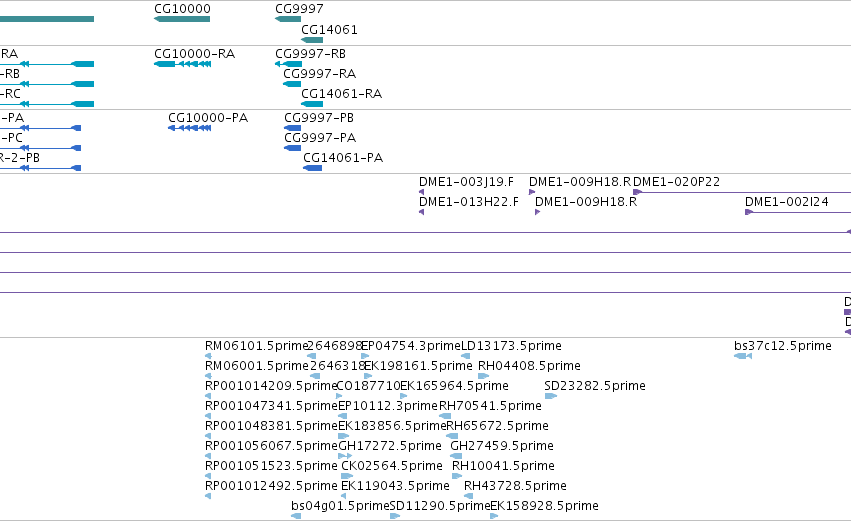Image resolution: width=851 pixels, height=521 pixels.
Task: Select the CG9997-PA protein bar
Action: tap(293, 148)
